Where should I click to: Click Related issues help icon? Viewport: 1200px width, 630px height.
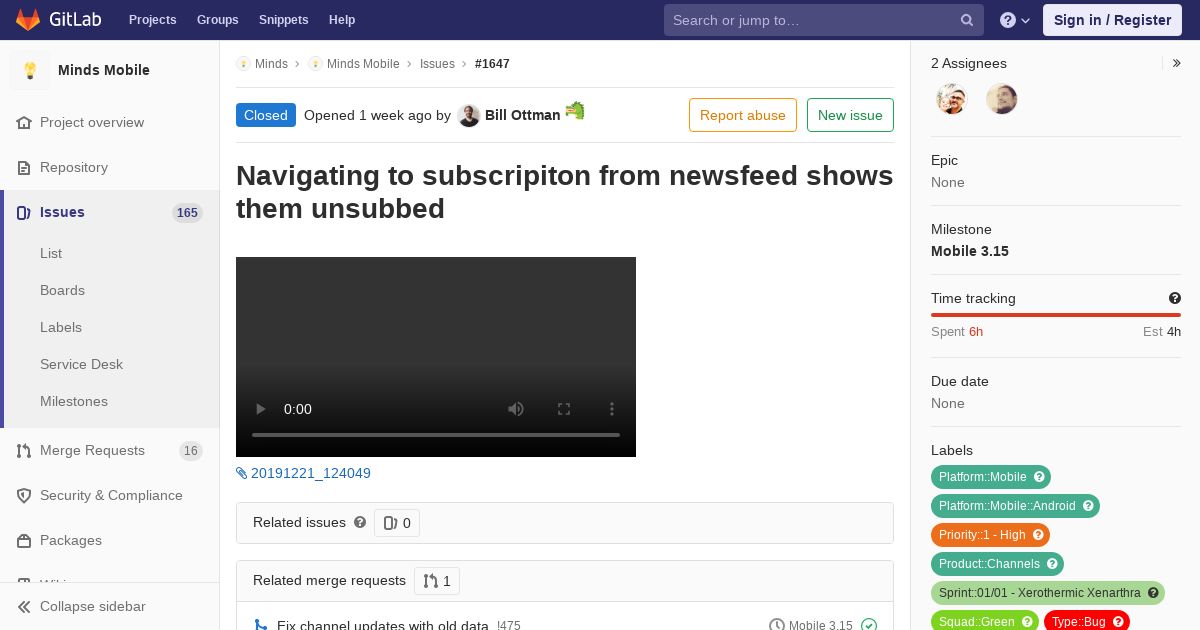point(360,522)
